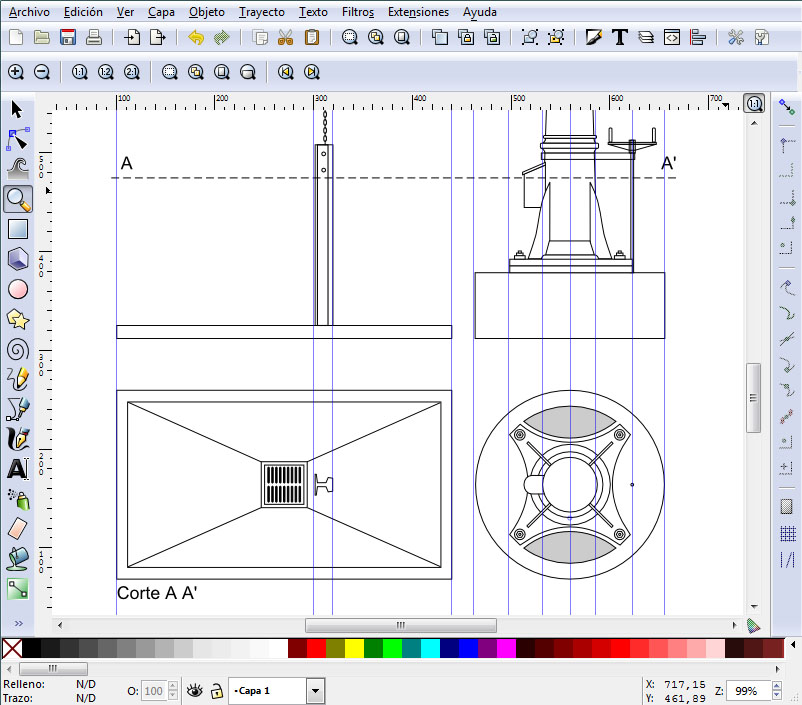The image size is (802, 705).
Task: Toggle snapping with the top snap bar button
Action: coord(786,106)
